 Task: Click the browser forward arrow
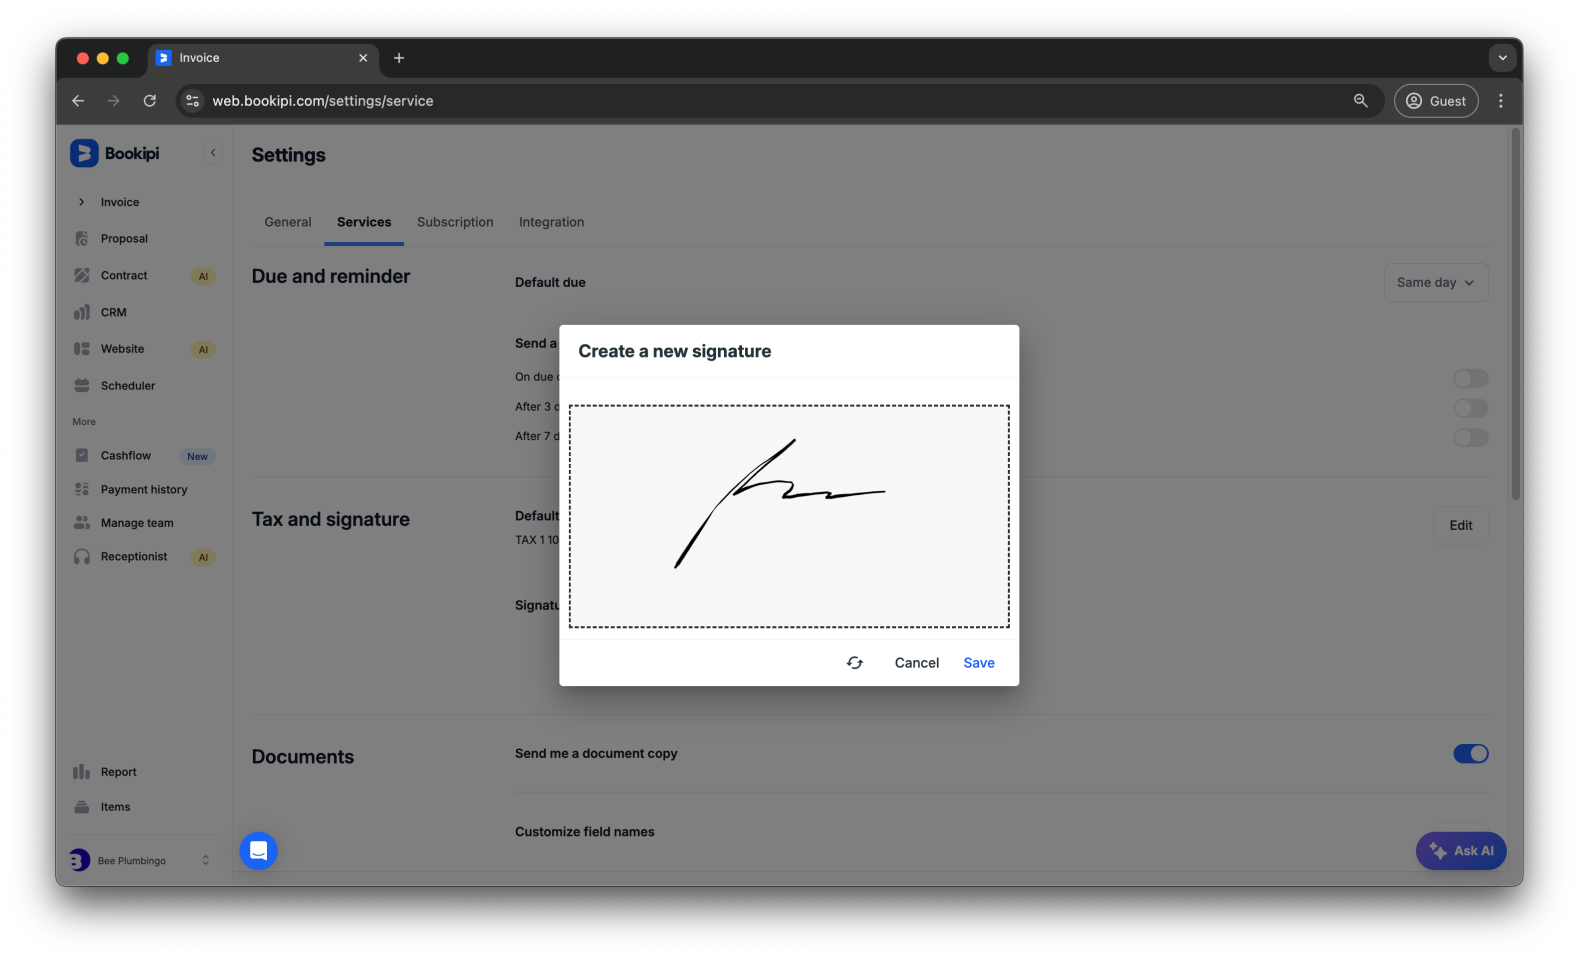(x=114, y=101)
